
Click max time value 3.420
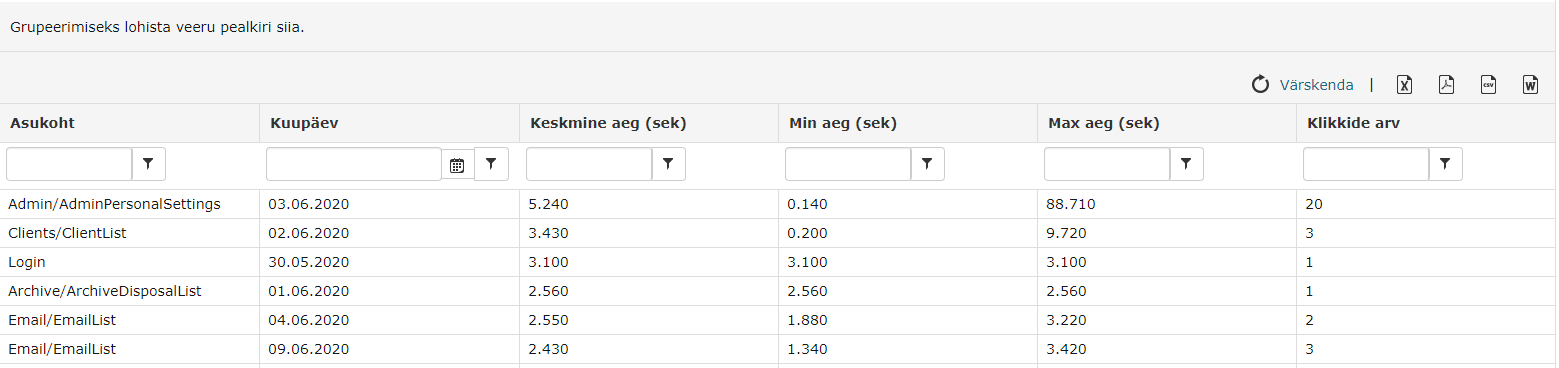1066,349
